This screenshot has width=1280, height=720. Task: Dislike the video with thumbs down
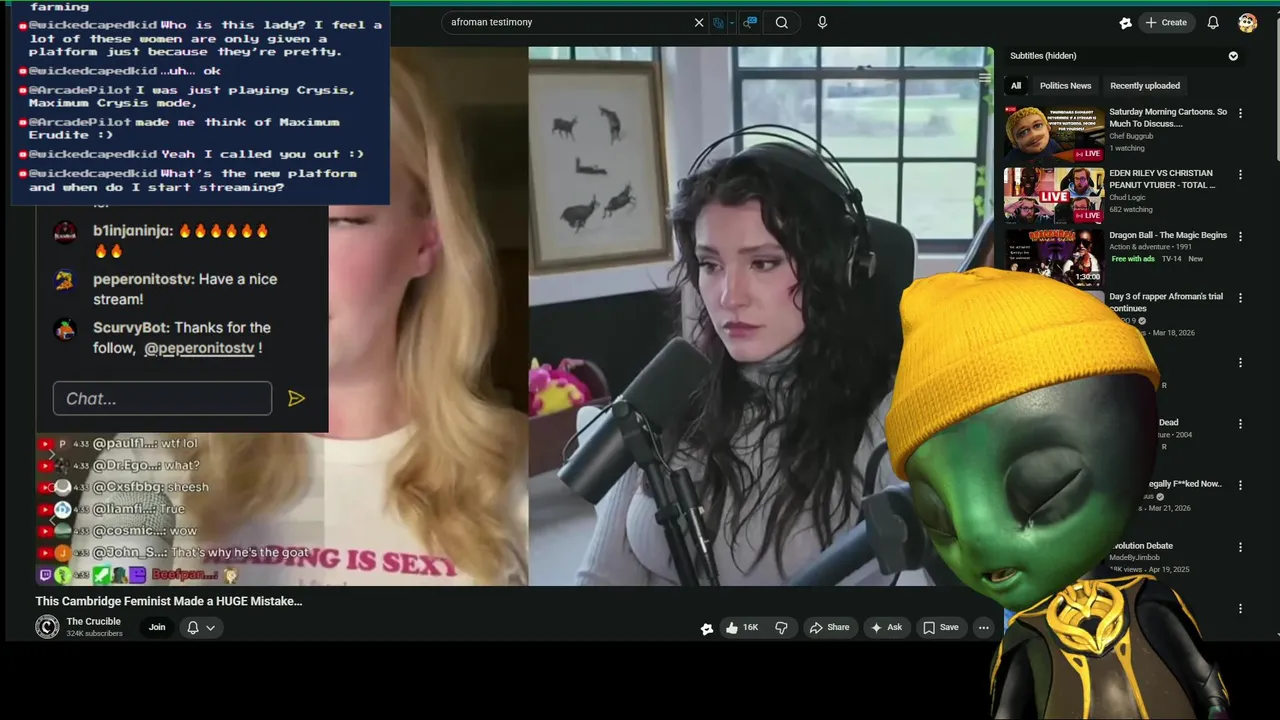782,627
